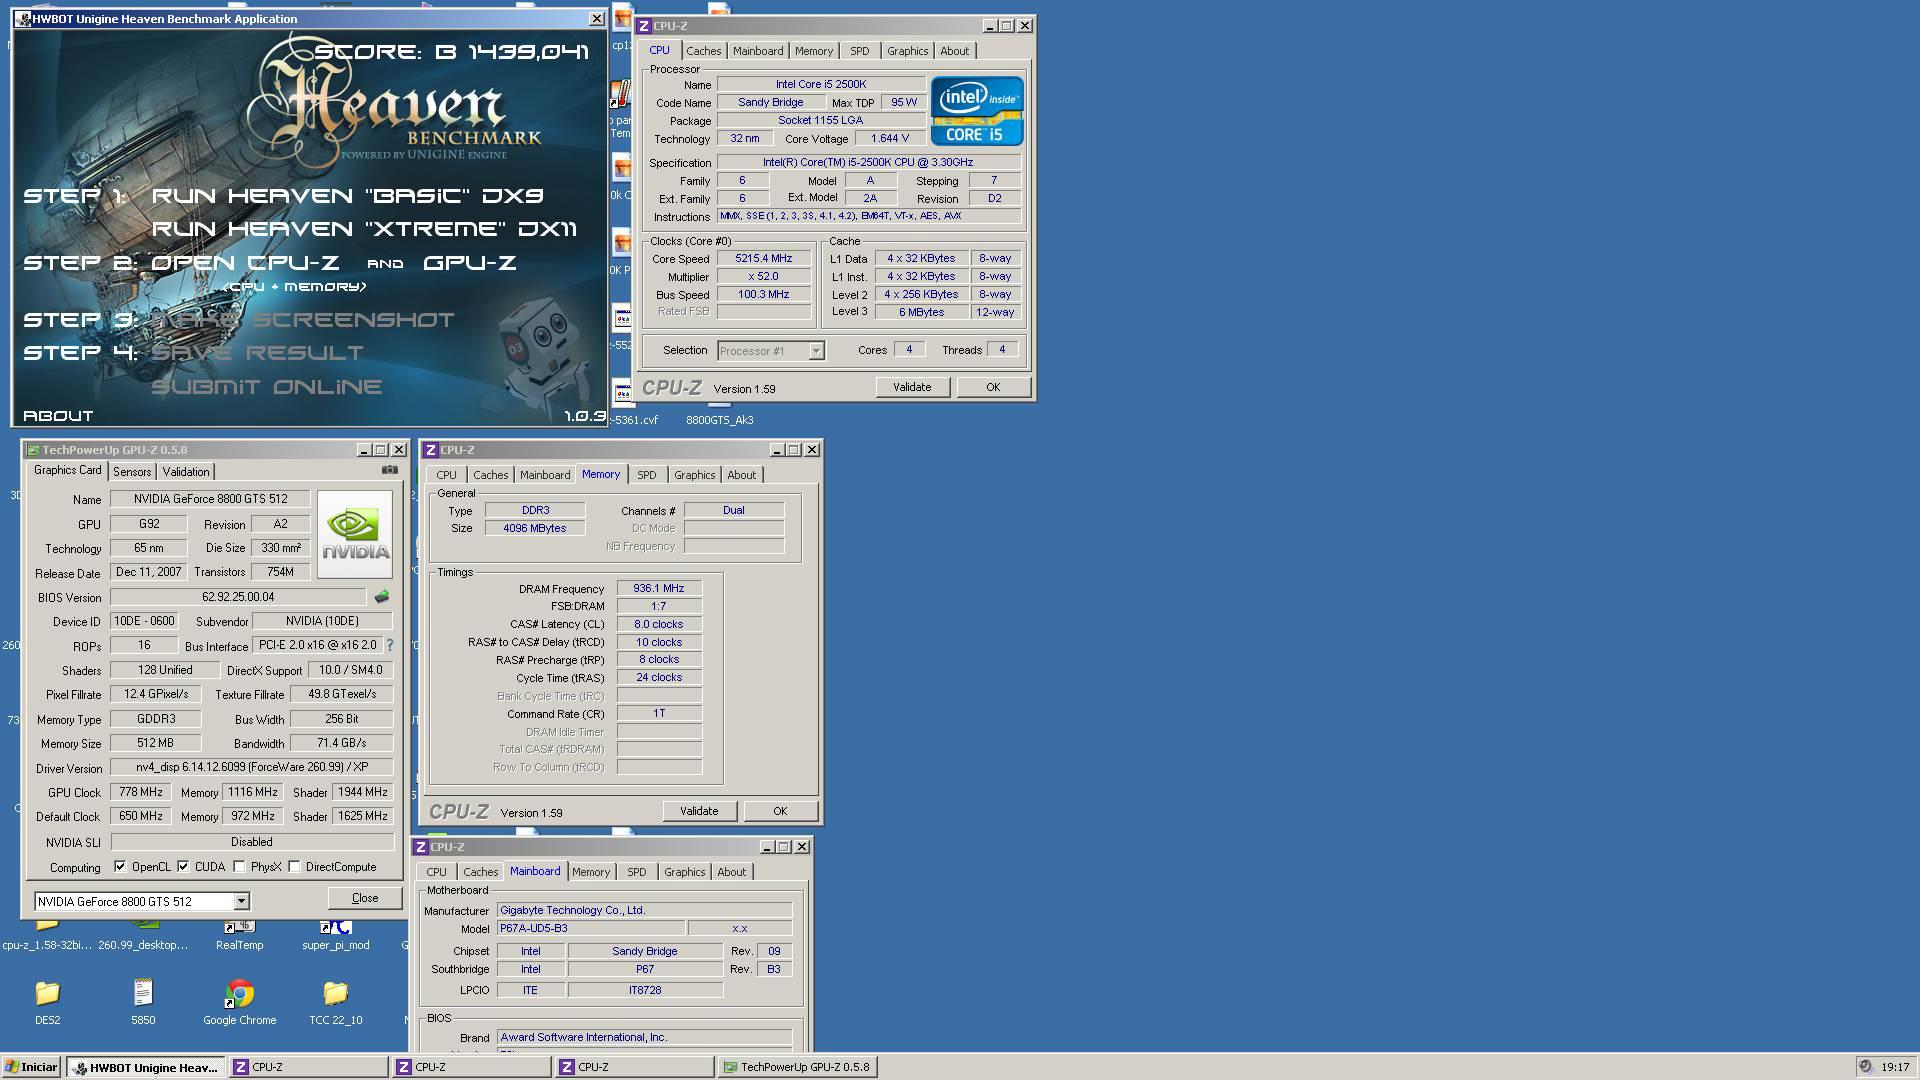
Task: Open SPD tab in top CPU-Z window
Action: point(859,51)
